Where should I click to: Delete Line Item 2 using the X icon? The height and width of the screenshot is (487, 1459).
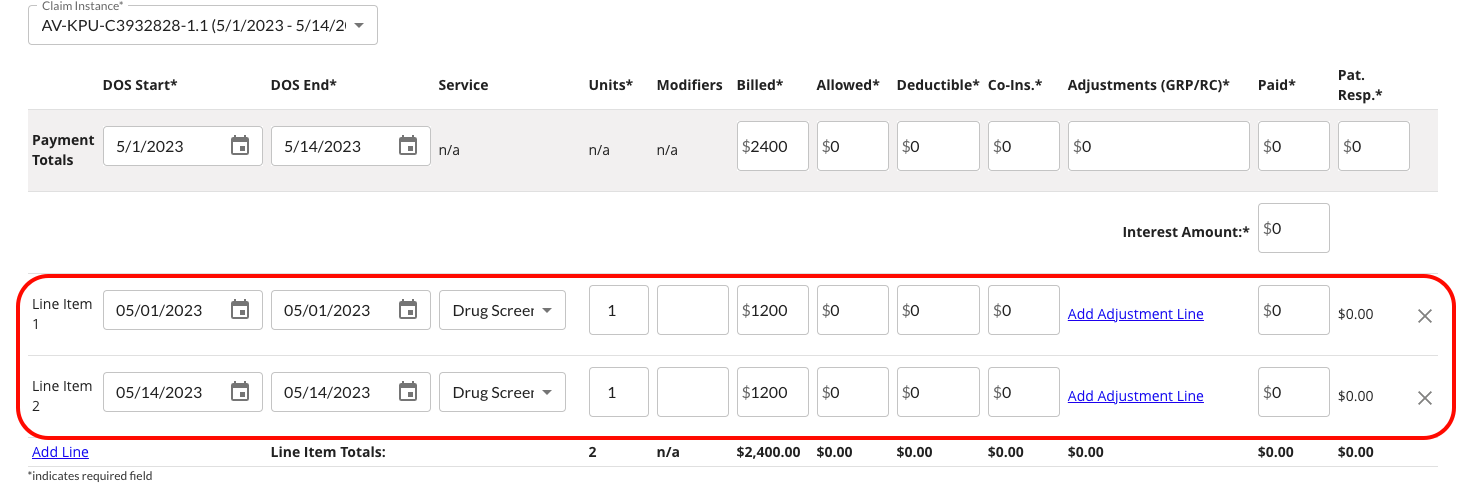click(x=1425, y=398)
